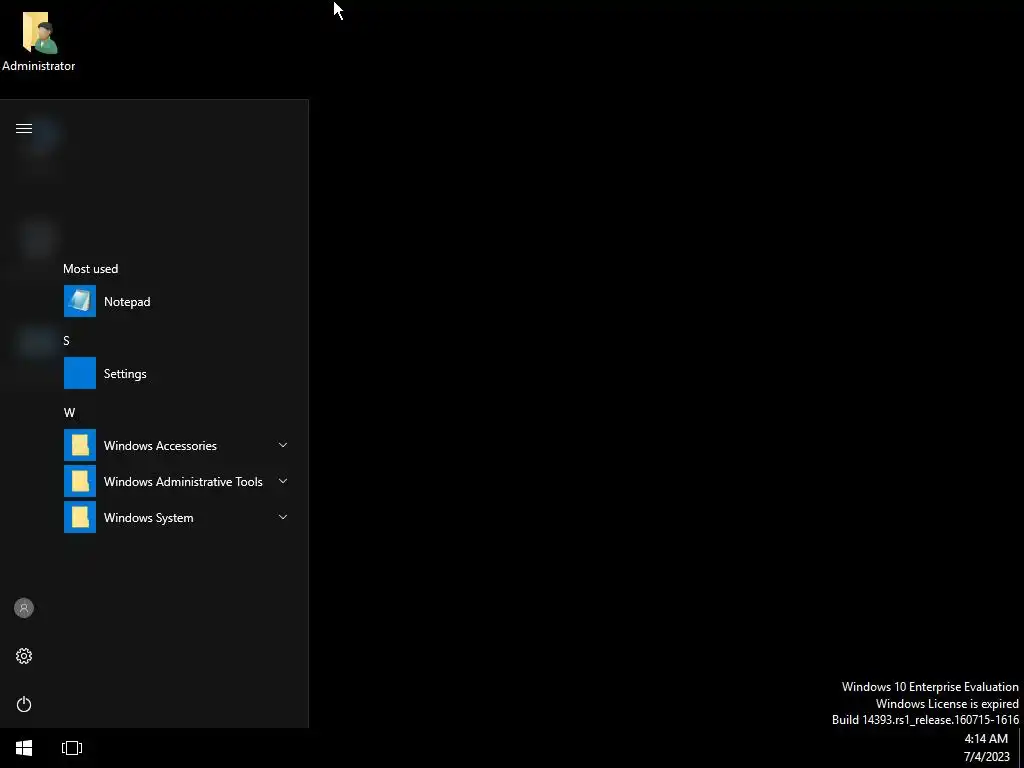Viewport: 1024px width, 768px height.
Task: Open the Settings app tile in the S section
Action: (80, 373)
